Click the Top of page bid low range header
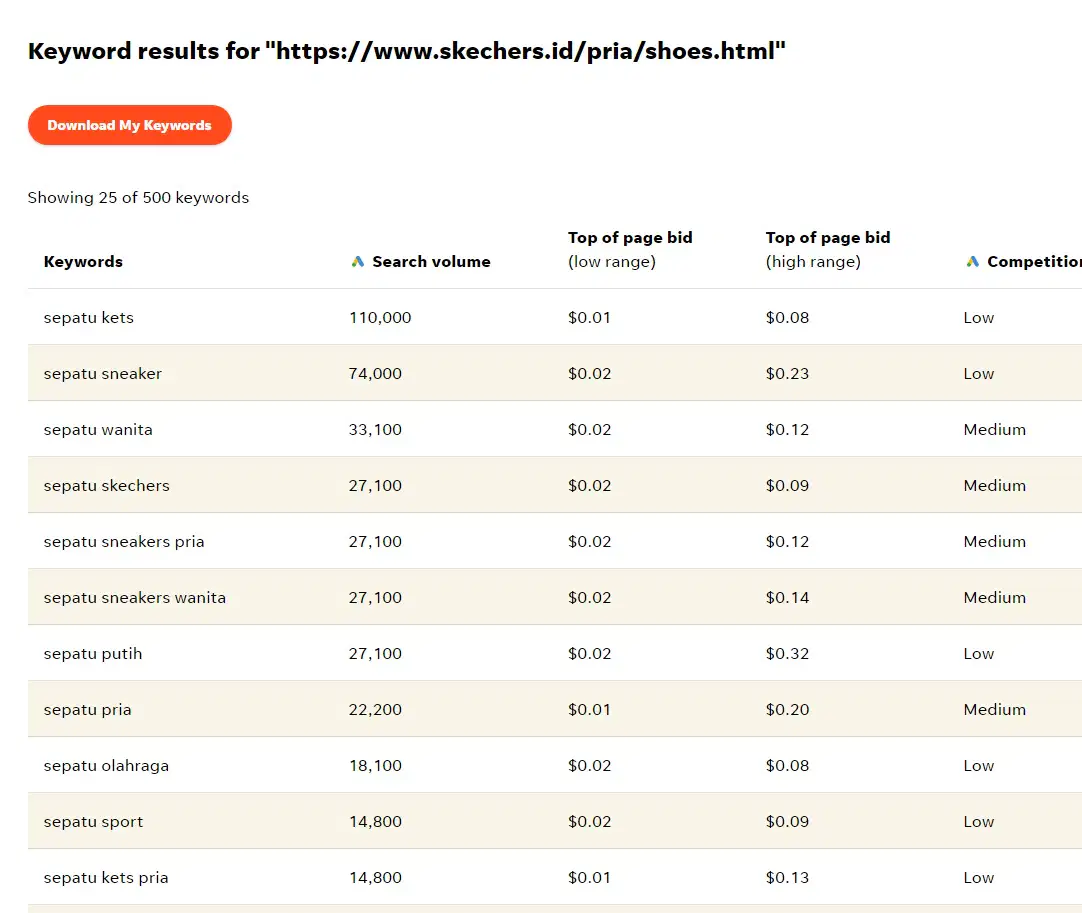The height and width of the screenshot is (913, 1082). (x=630, y=249)
